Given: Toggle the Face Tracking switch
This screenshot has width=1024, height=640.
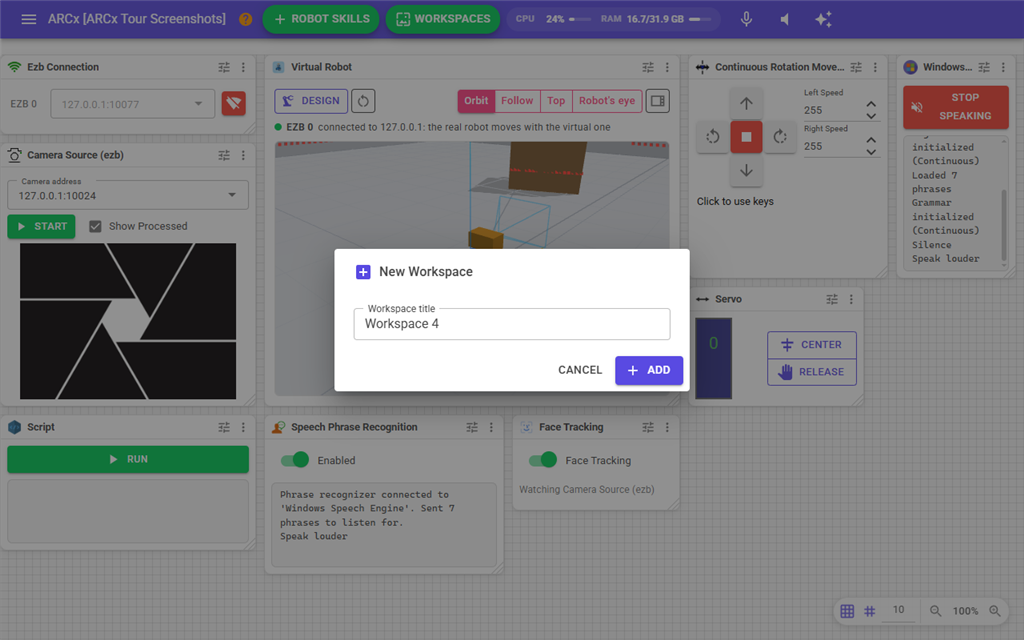Looking at the screenshot, I should point(543,460).
